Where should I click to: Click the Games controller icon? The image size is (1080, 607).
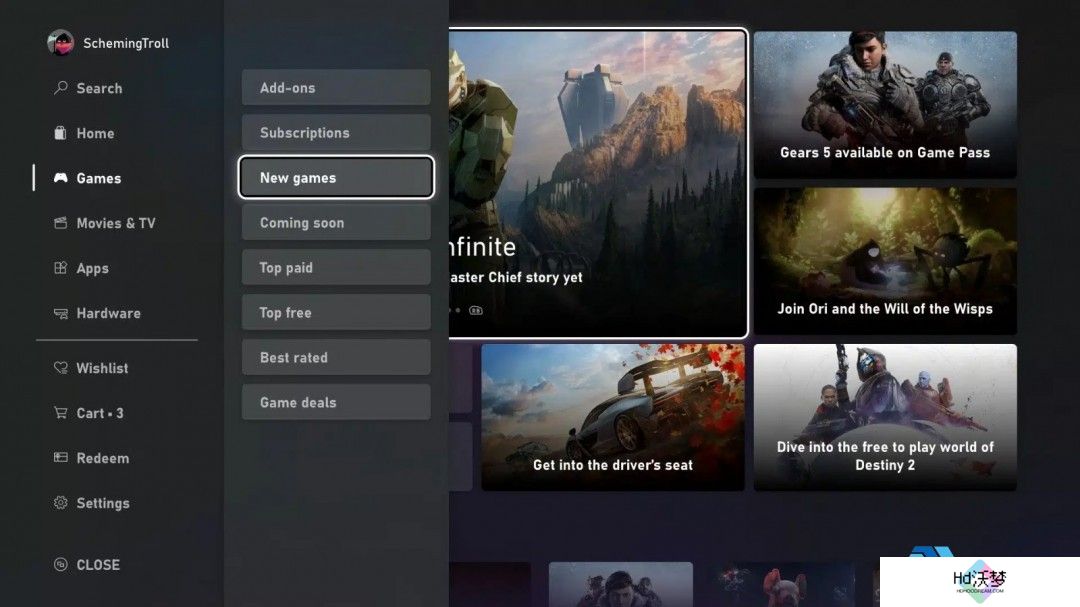click(x=61, y=178)
